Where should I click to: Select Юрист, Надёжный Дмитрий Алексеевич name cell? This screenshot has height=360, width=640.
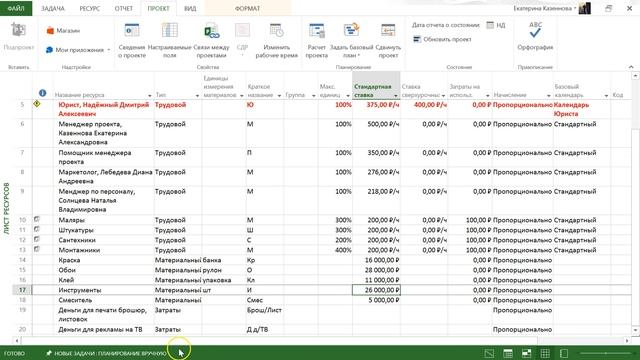pos(104,109)
